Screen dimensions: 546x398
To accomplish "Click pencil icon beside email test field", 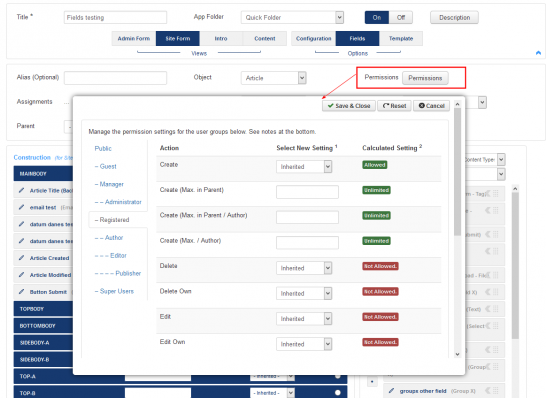I will point(22,207).
